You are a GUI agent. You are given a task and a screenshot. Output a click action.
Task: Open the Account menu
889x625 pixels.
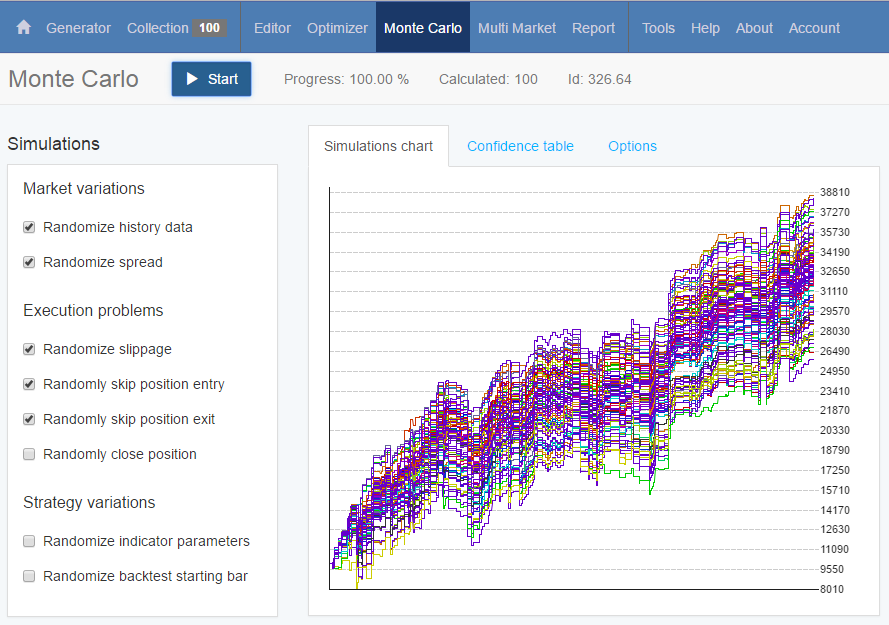(x=814, y=28)
